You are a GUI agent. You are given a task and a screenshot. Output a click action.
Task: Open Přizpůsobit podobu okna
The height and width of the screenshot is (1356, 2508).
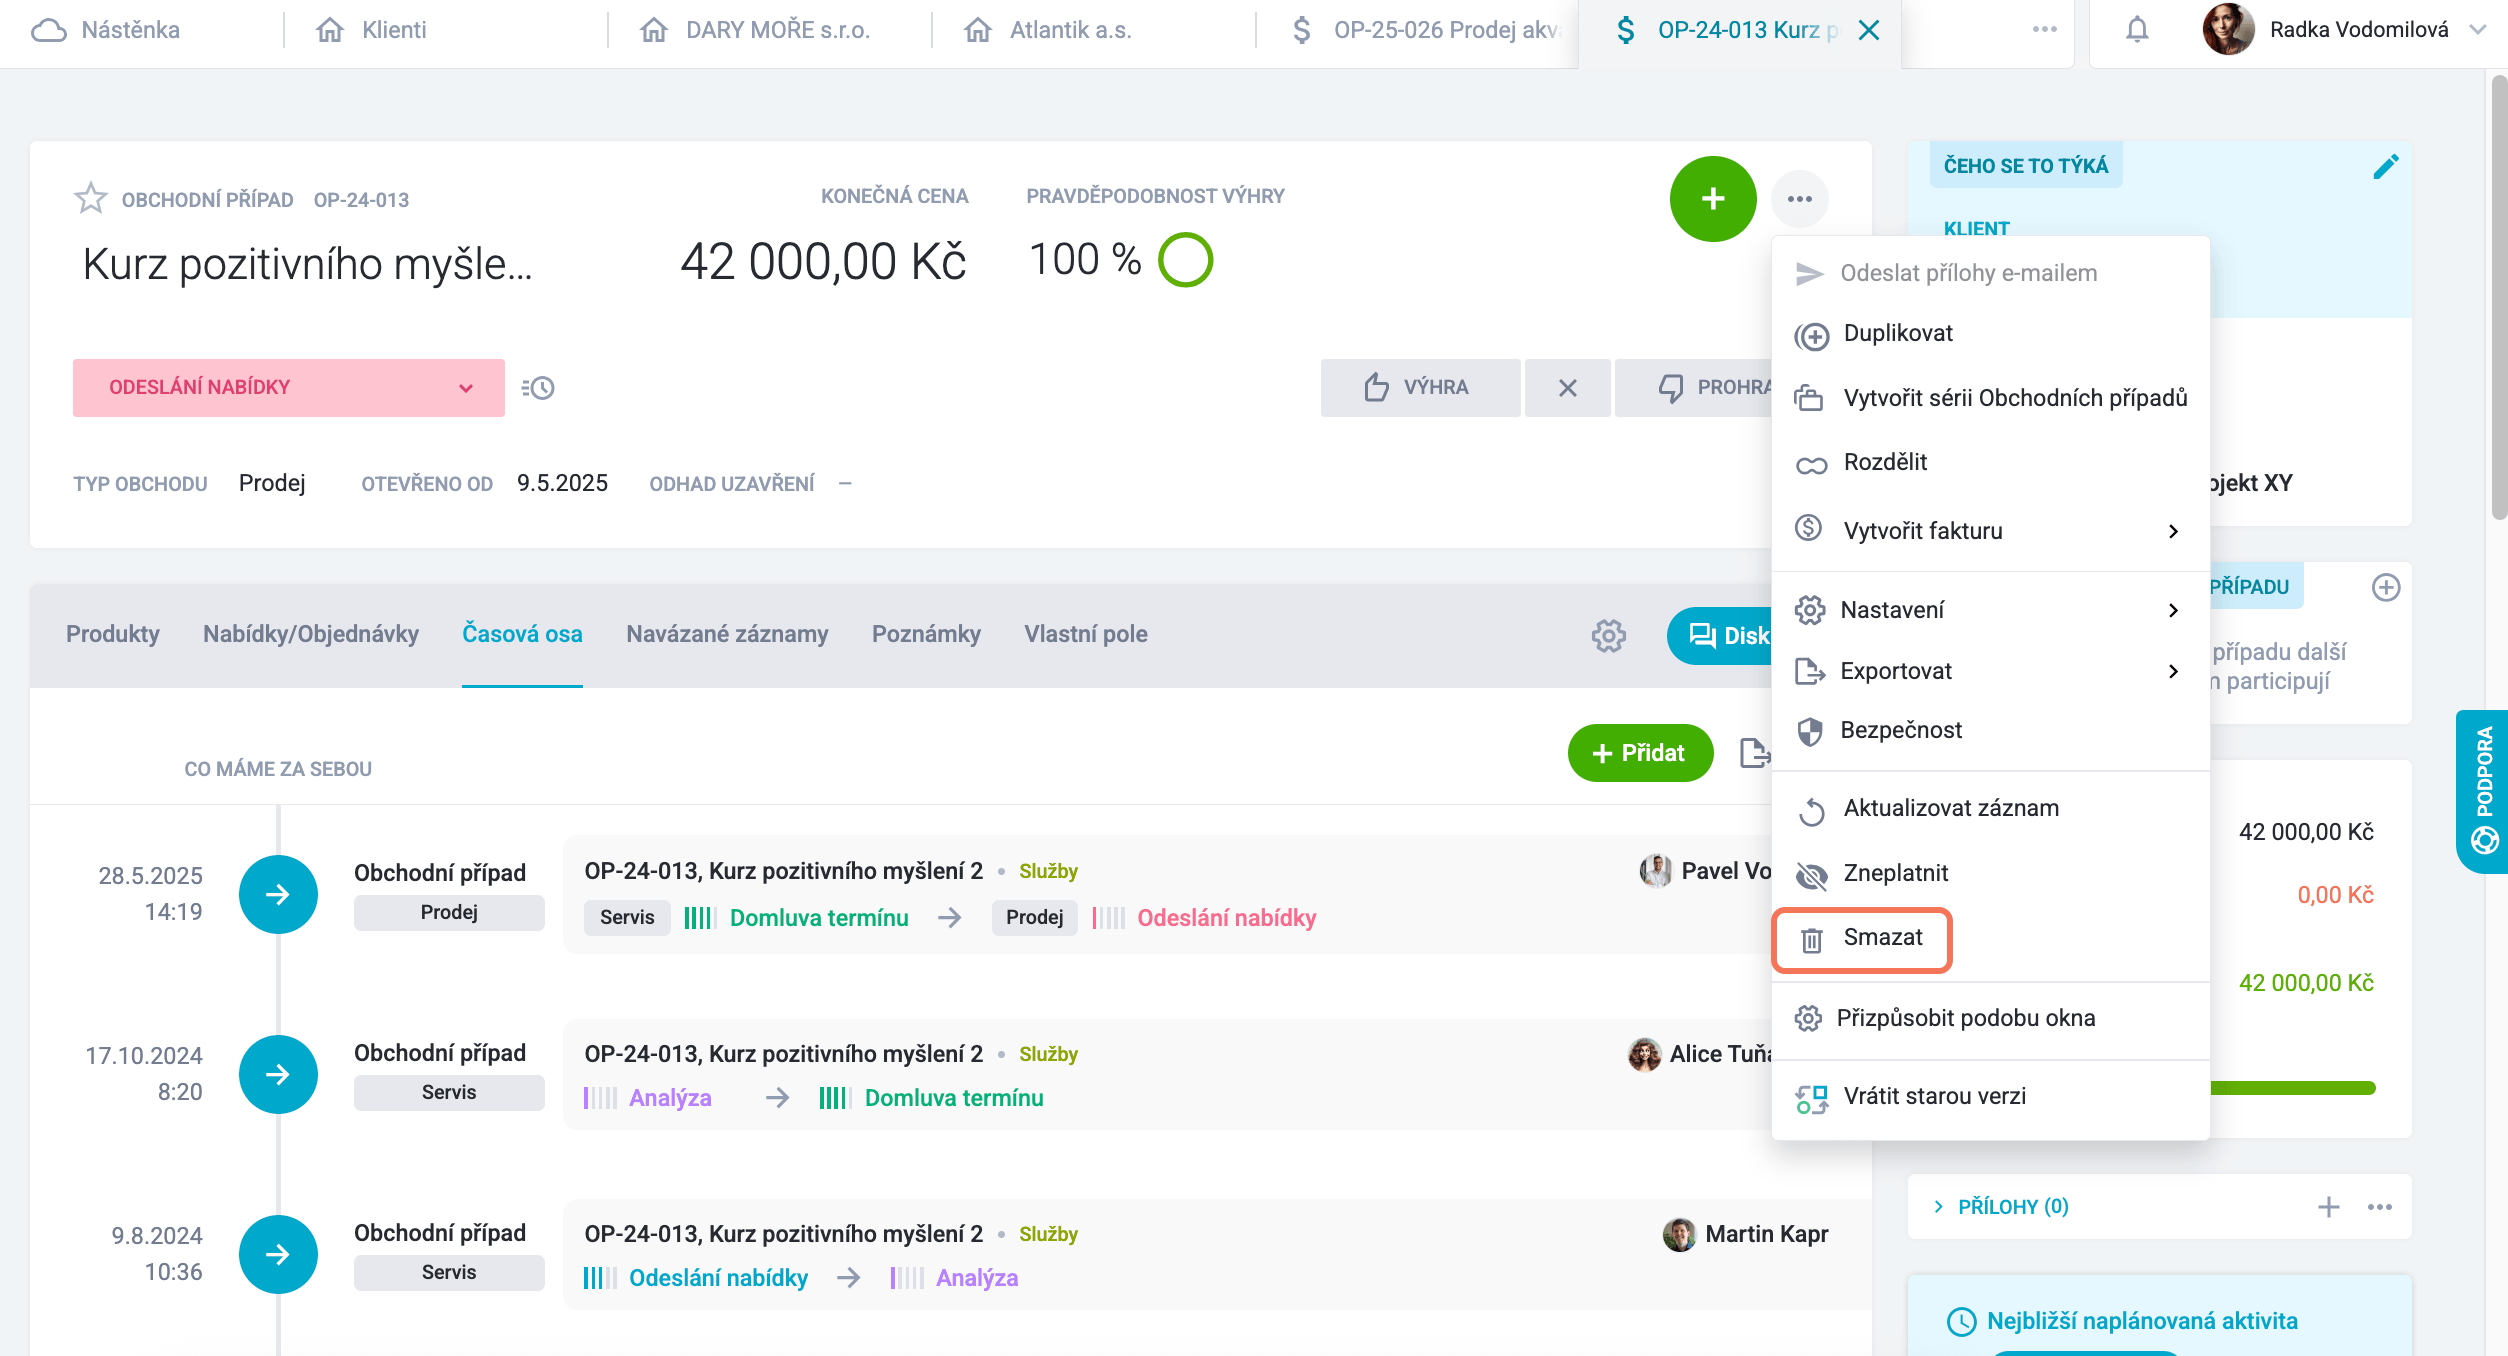click(x=1990, y=1019)
